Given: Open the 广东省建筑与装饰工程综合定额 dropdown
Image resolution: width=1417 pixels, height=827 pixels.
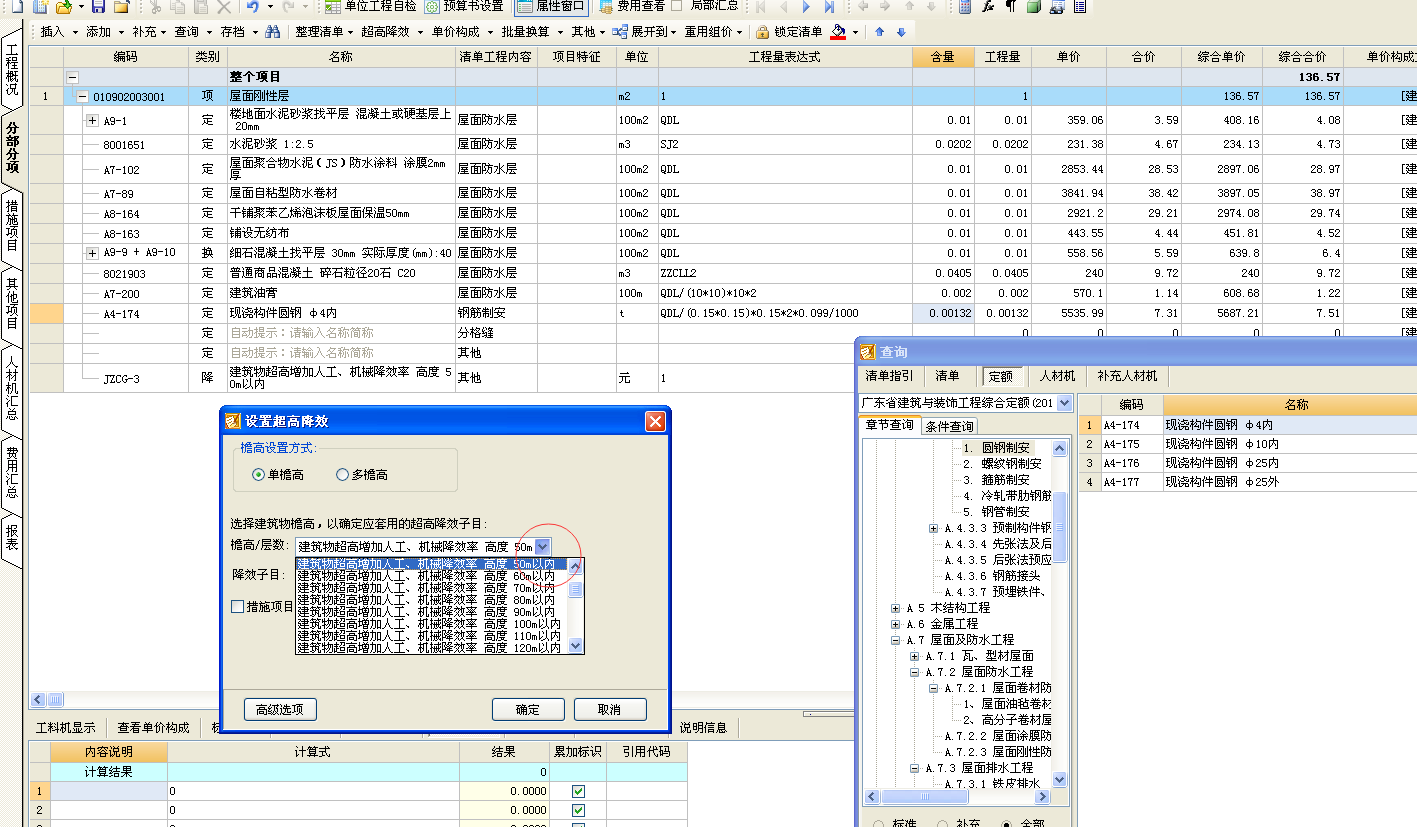Looking at the screenshot, I should (x=1064, y=403).
